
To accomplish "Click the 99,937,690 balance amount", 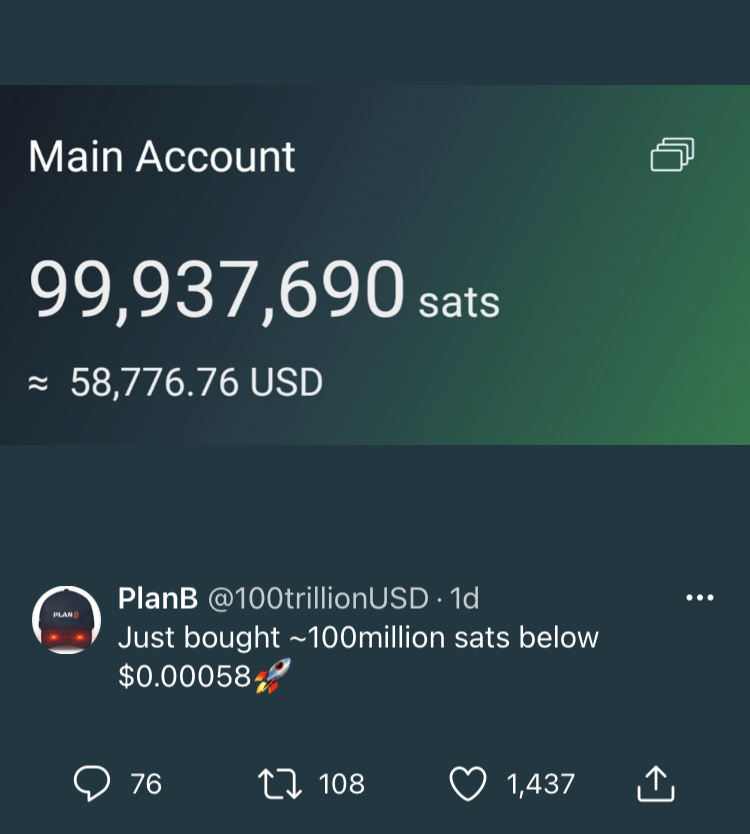I will tap(217, 292).
